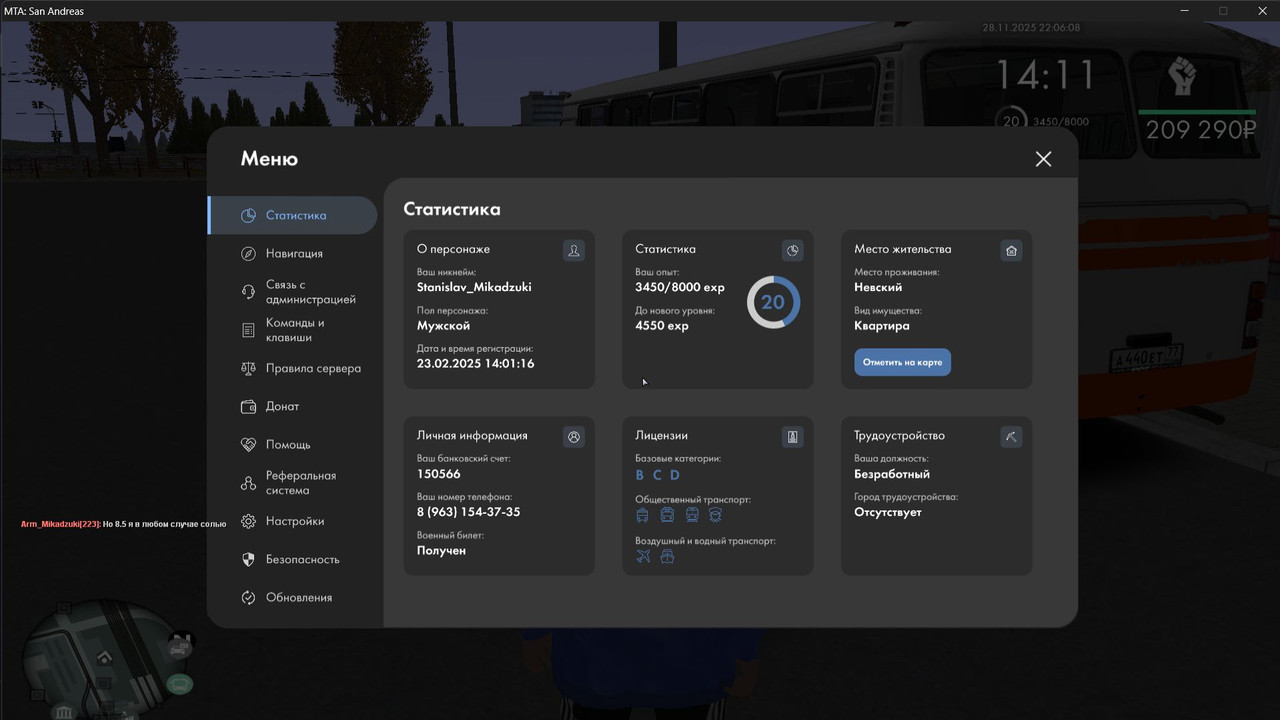Click the registration date 23.02.2025 14:01:16
The image size is (1280, 720).
point(475,364)
